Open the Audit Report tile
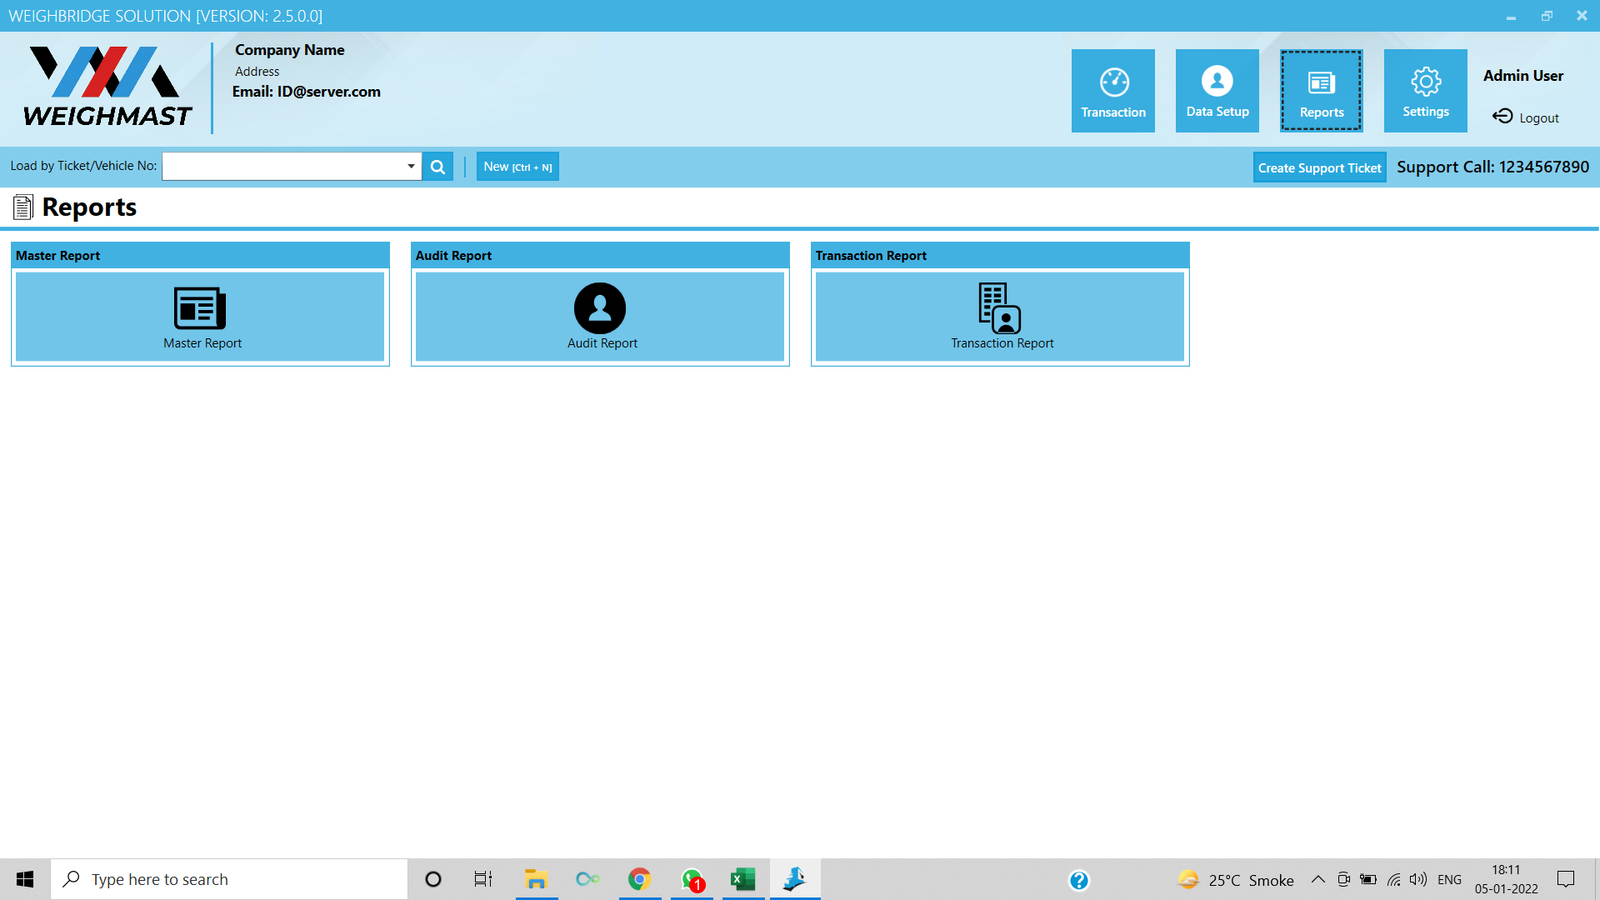Viewport: 1600px width, 900px height. (x=600, y=315)
